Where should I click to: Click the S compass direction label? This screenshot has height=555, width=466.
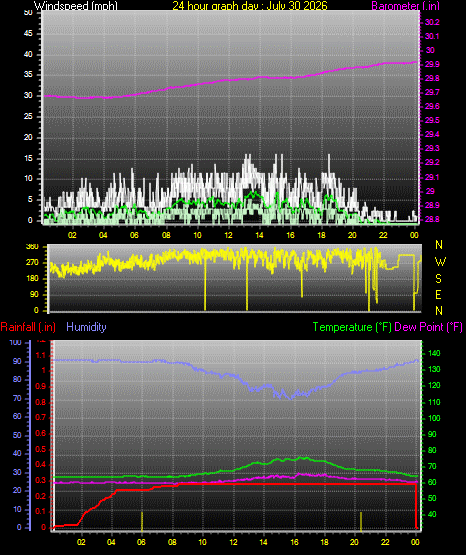point(438,279)
